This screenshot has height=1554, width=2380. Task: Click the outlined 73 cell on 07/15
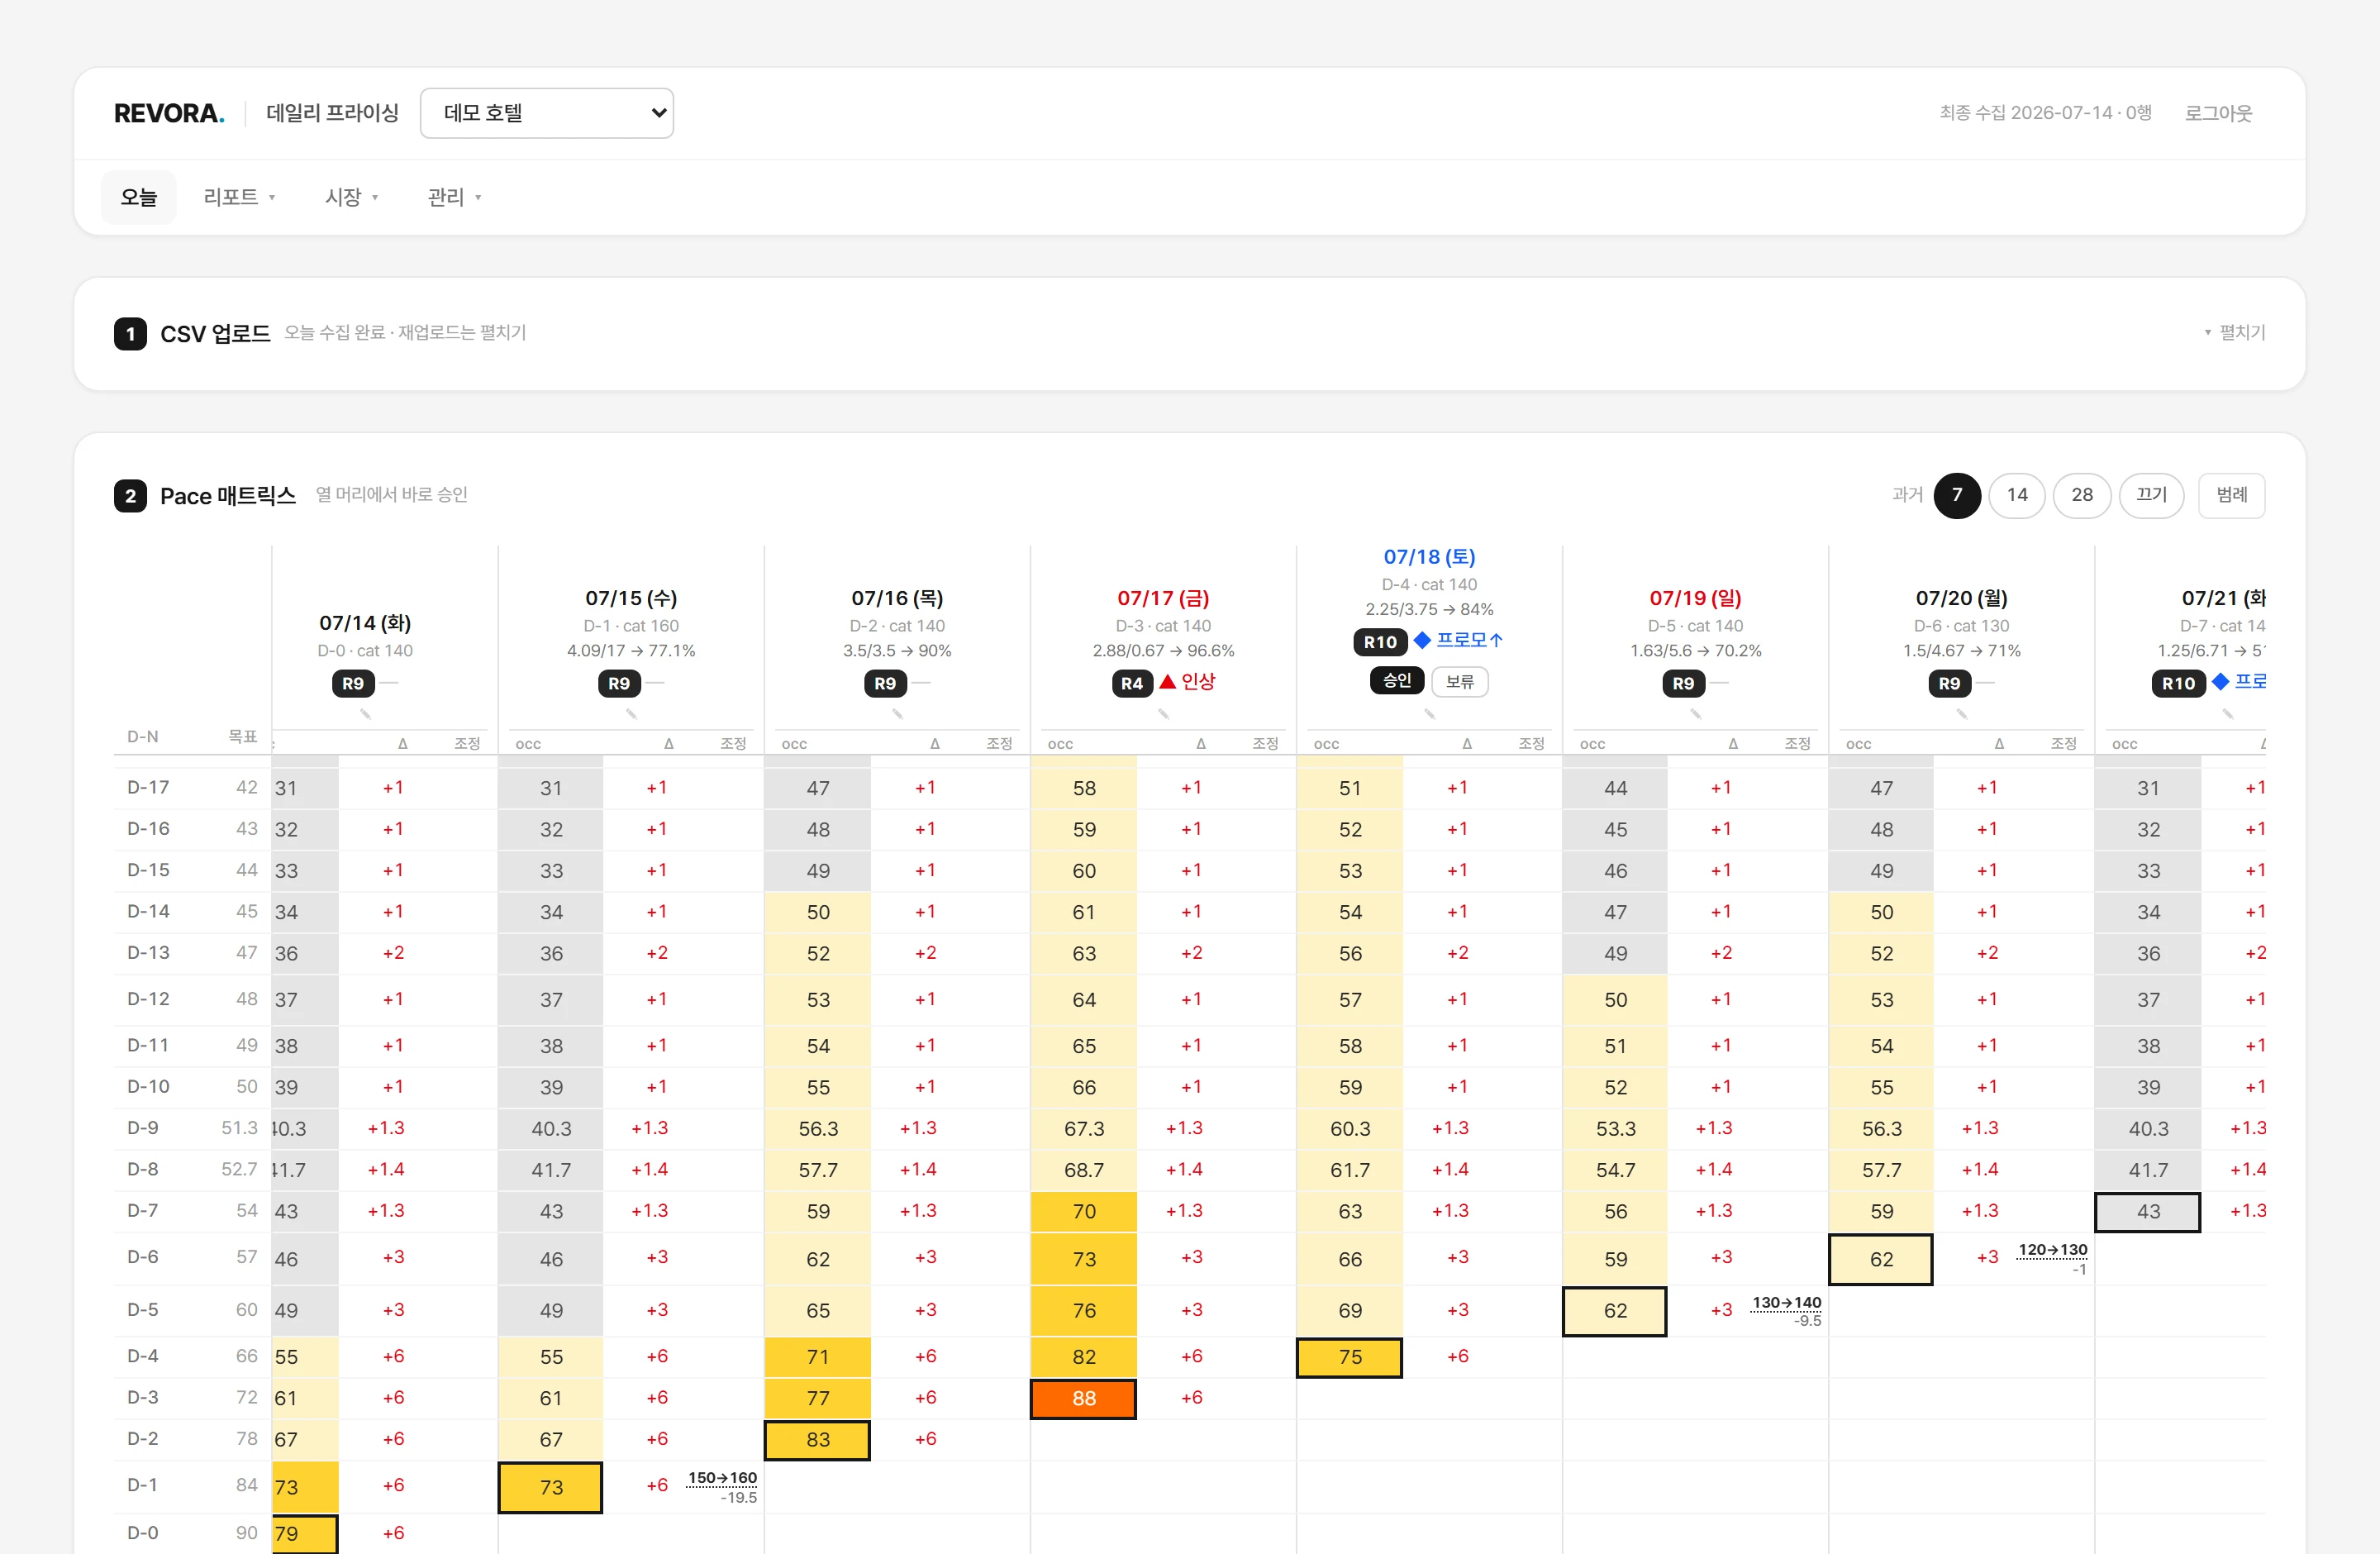551,1487
